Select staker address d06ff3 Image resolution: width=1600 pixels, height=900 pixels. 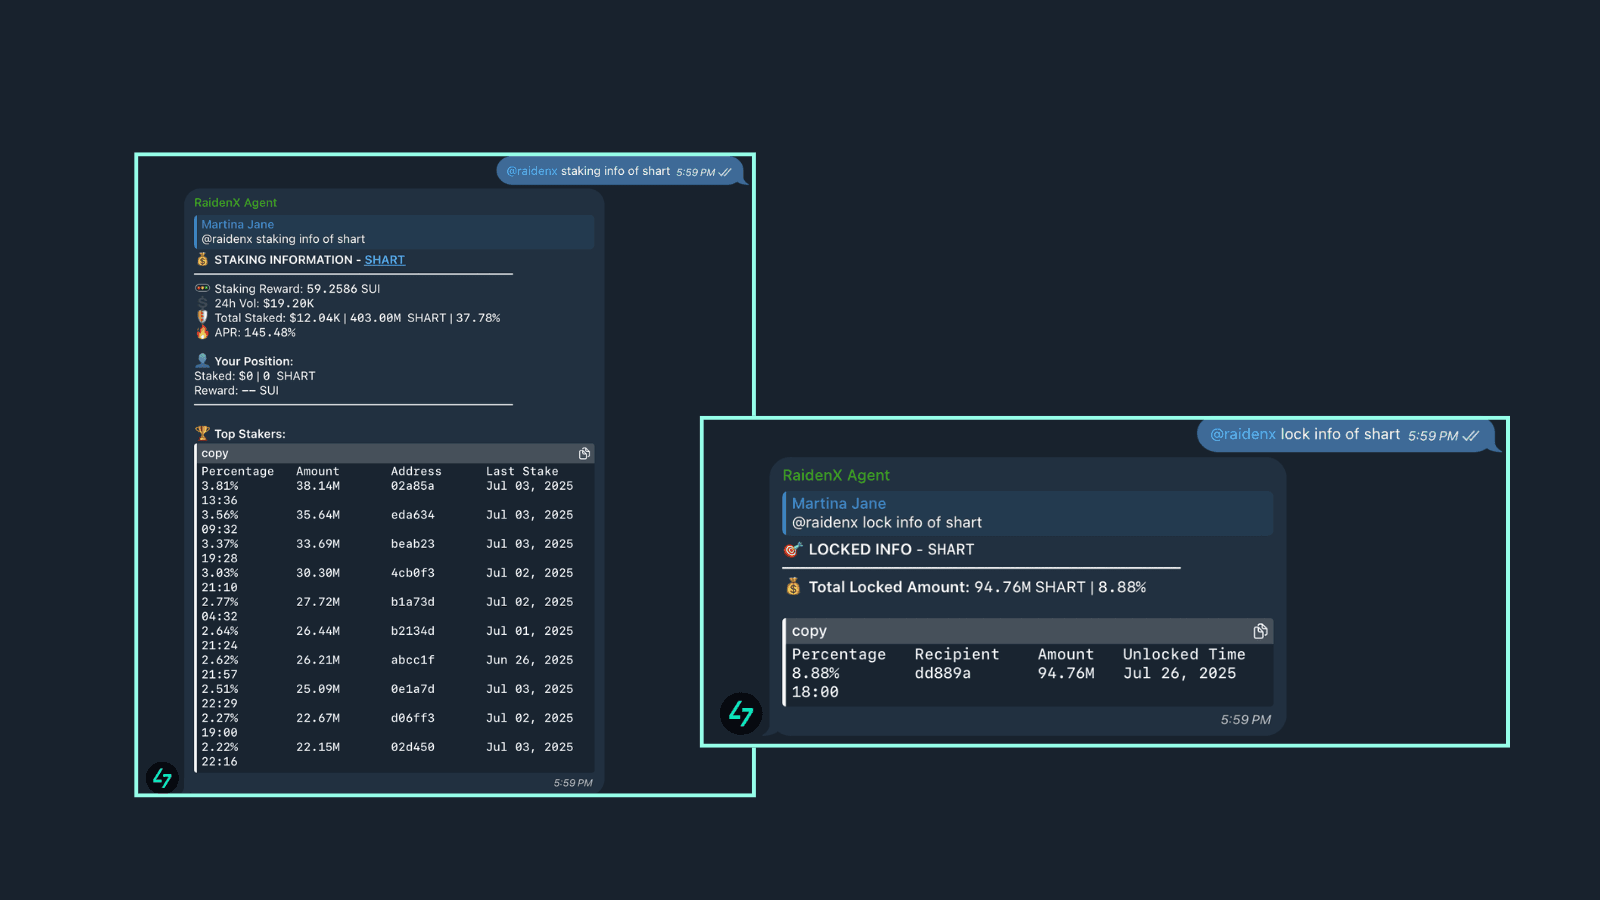click(x=412, y=718)
